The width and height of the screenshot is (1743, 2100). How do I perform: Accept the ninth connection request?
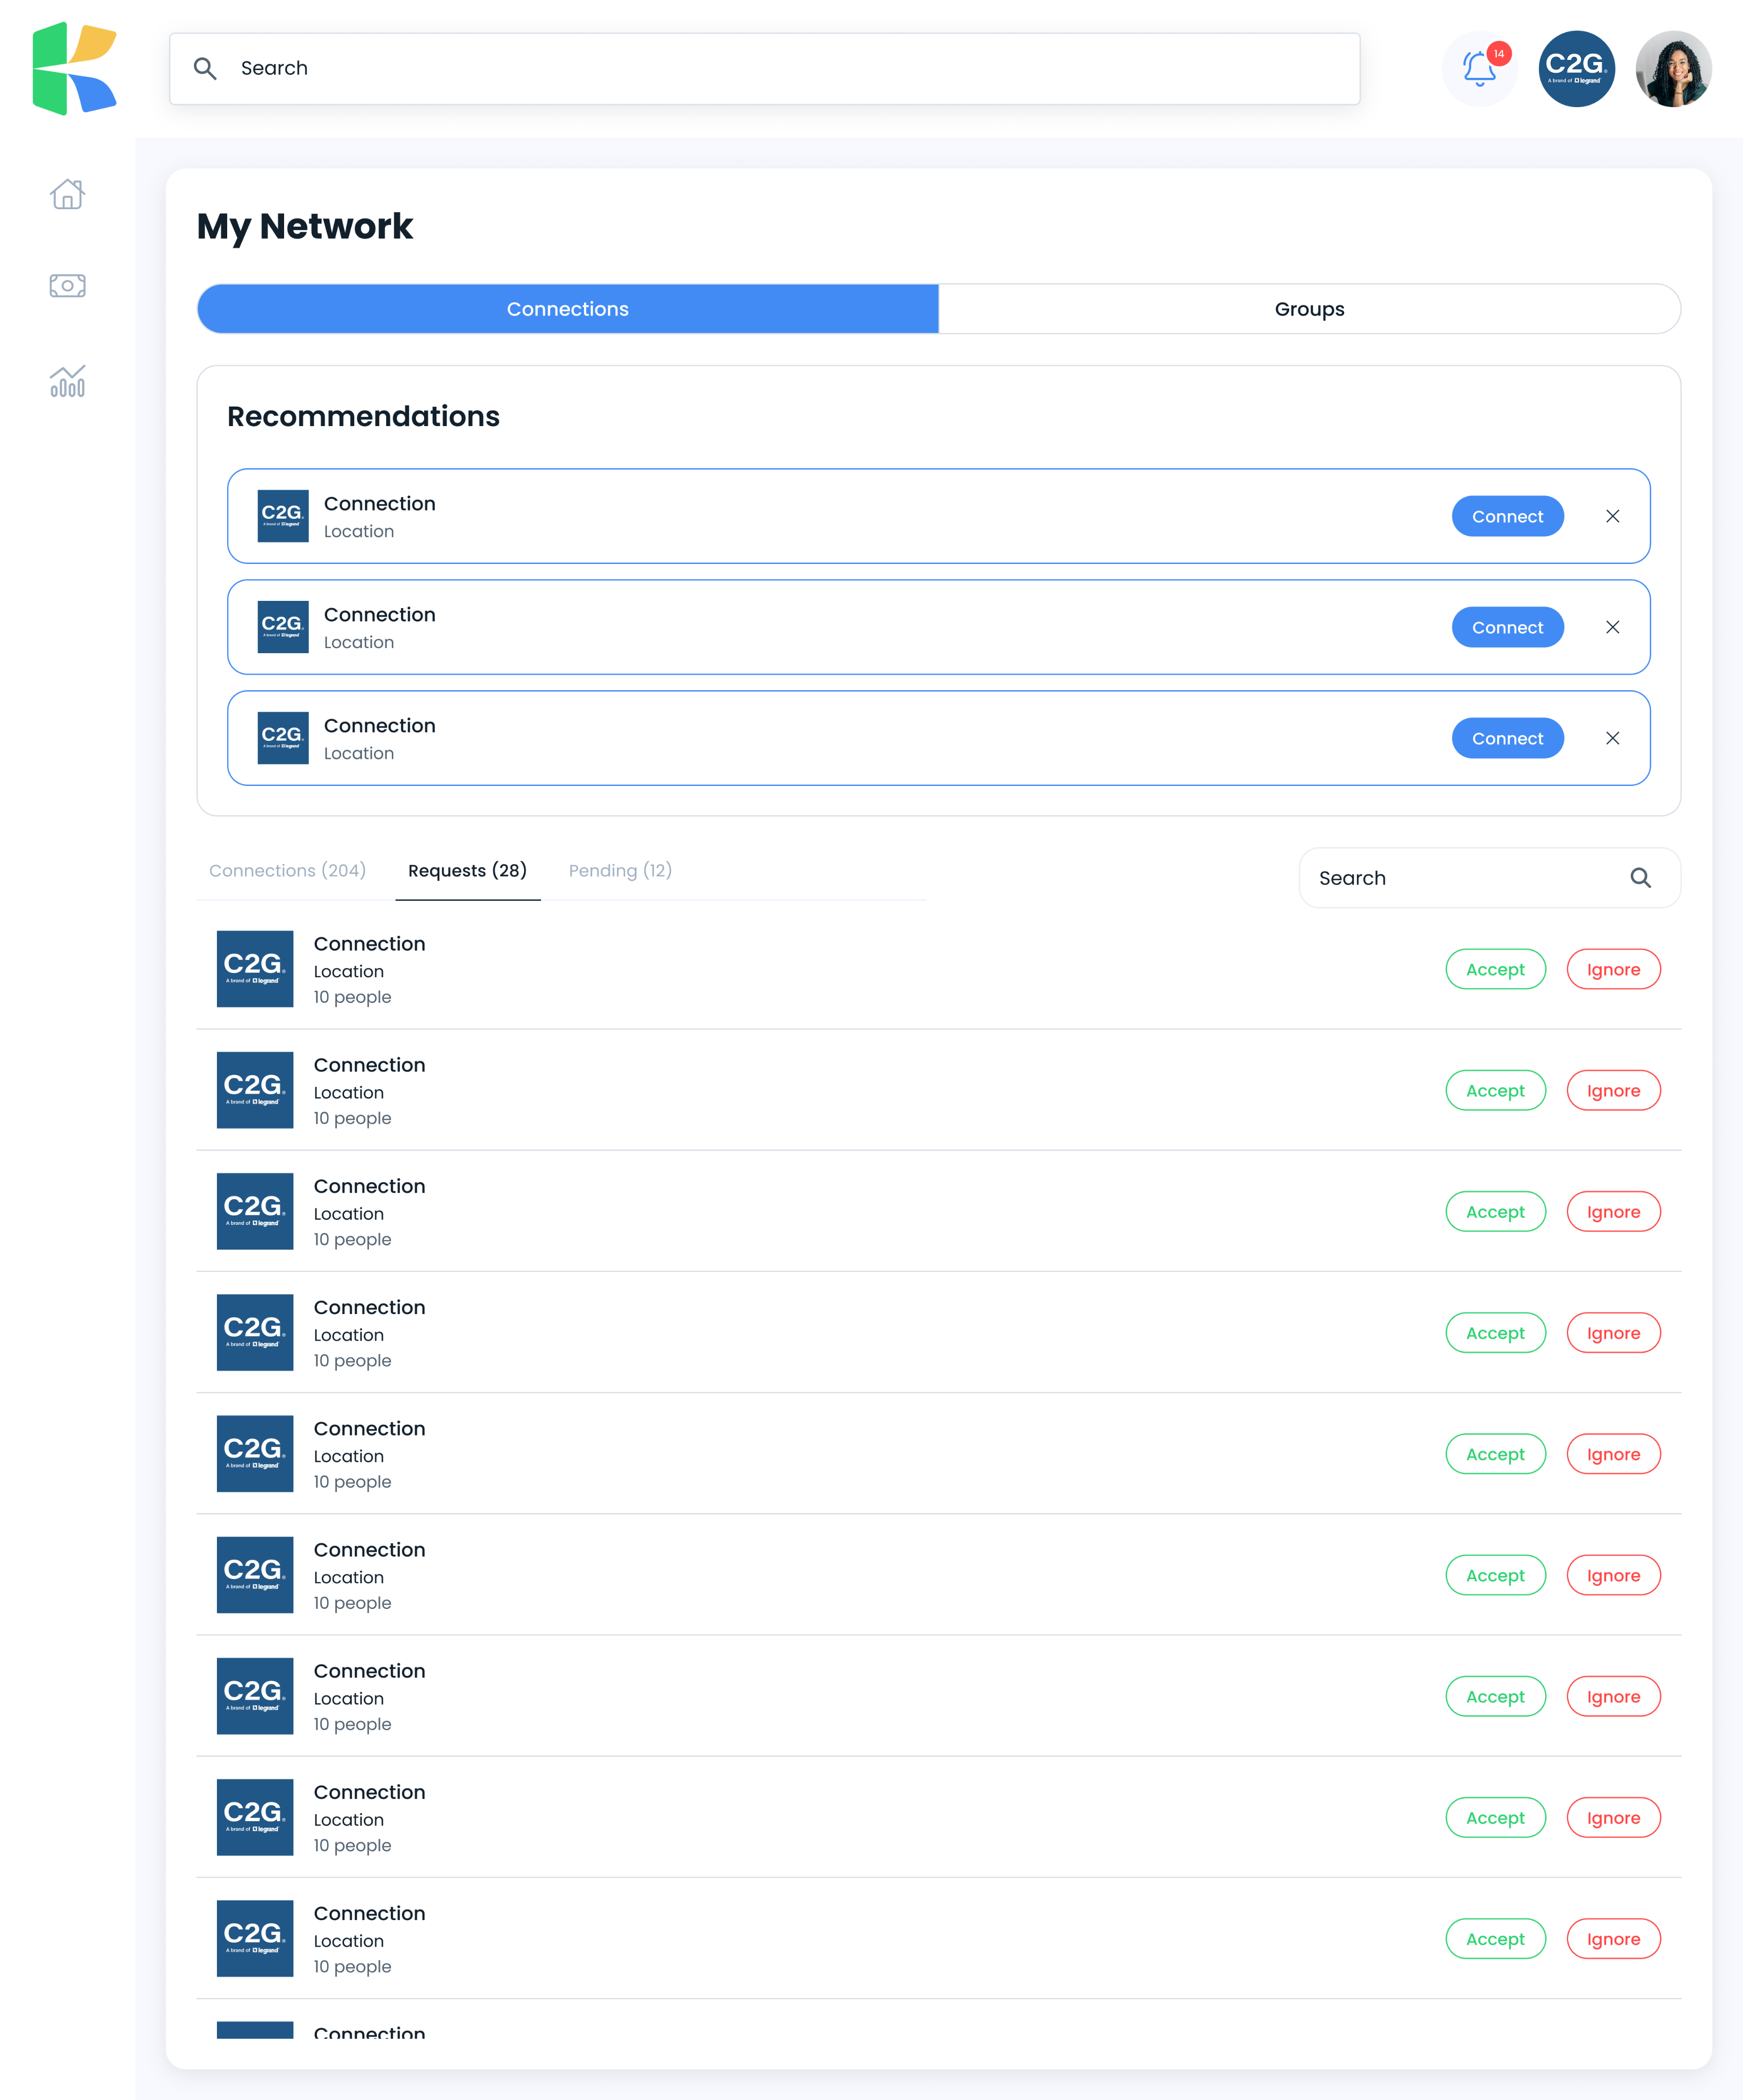pos(1495,1938)
